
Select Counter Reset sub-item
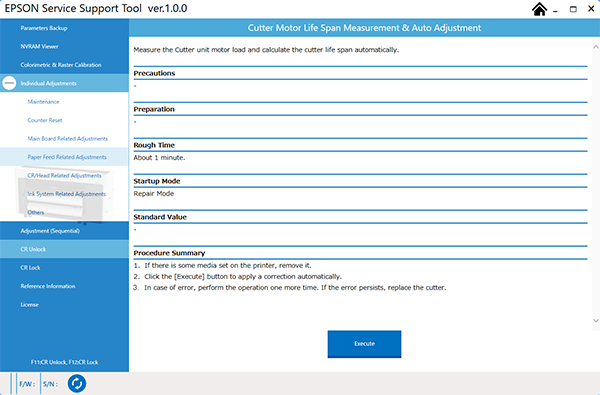(64, 120)
